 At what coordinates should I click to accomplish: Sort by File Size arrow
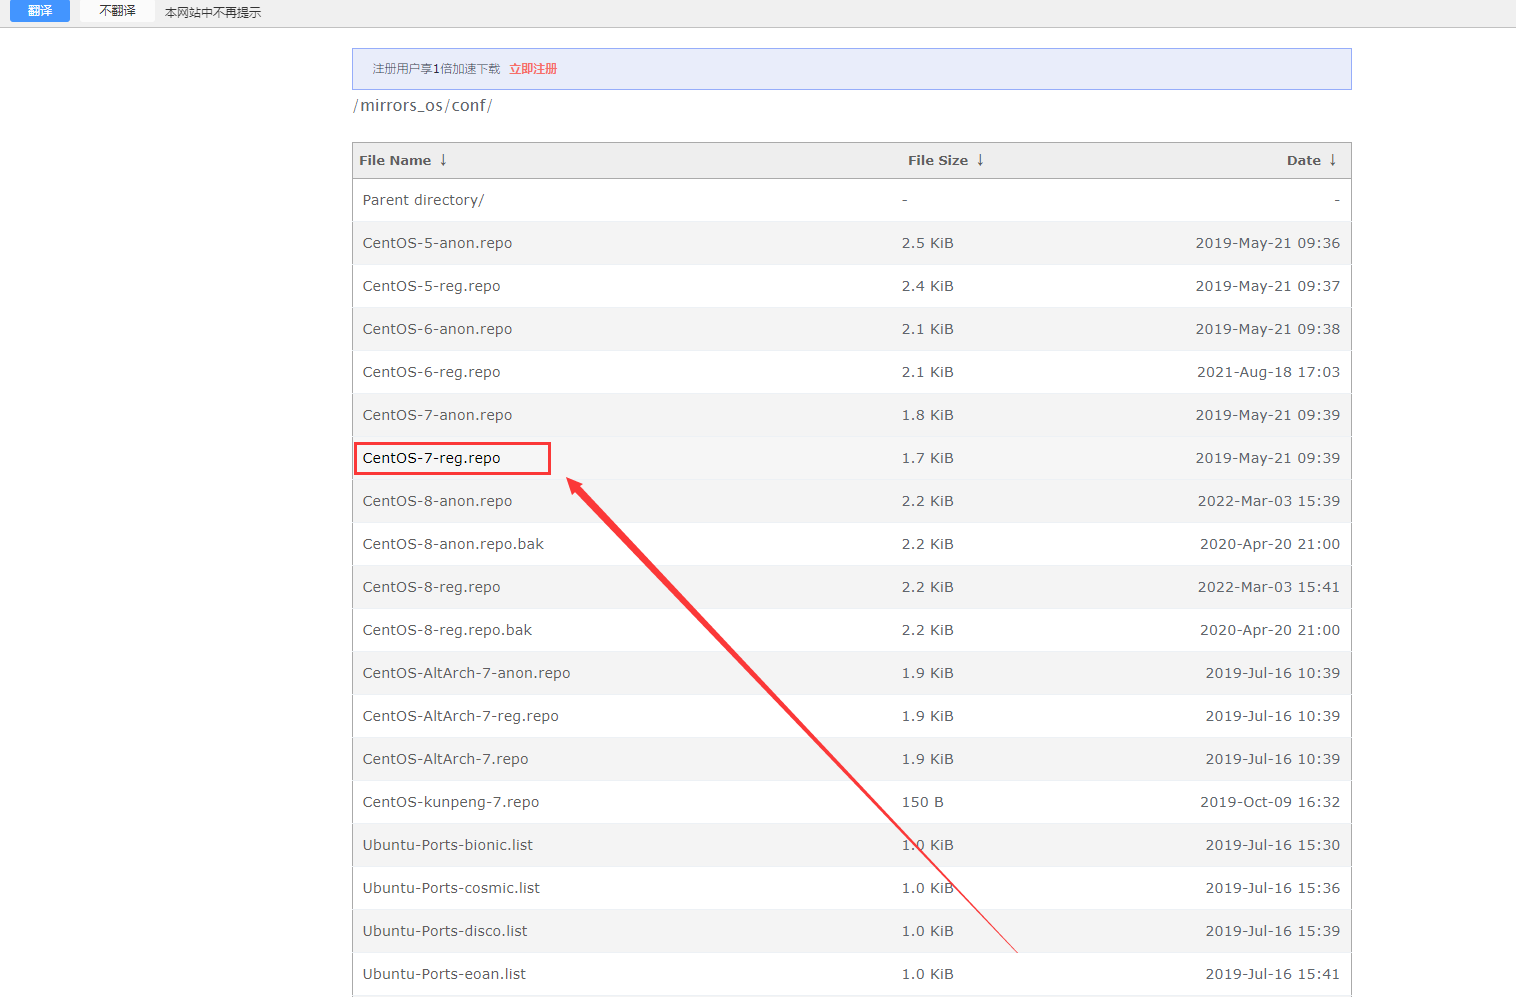(980, 160)
